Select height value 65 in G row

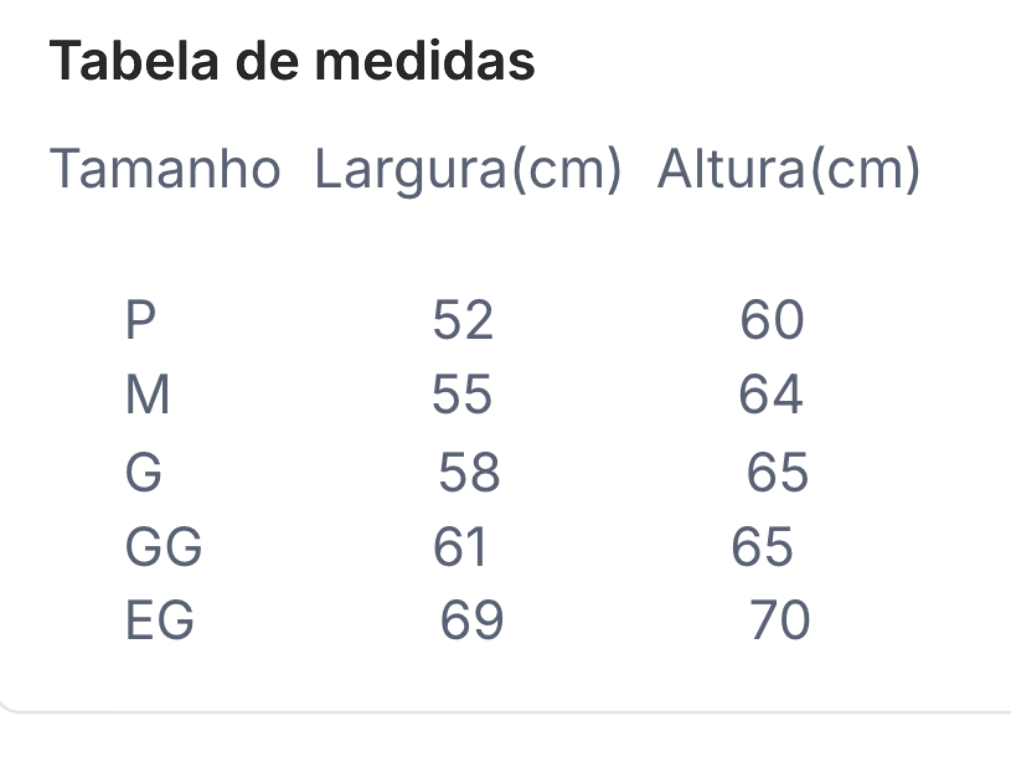pyautogui.click(x=777, y=472)
